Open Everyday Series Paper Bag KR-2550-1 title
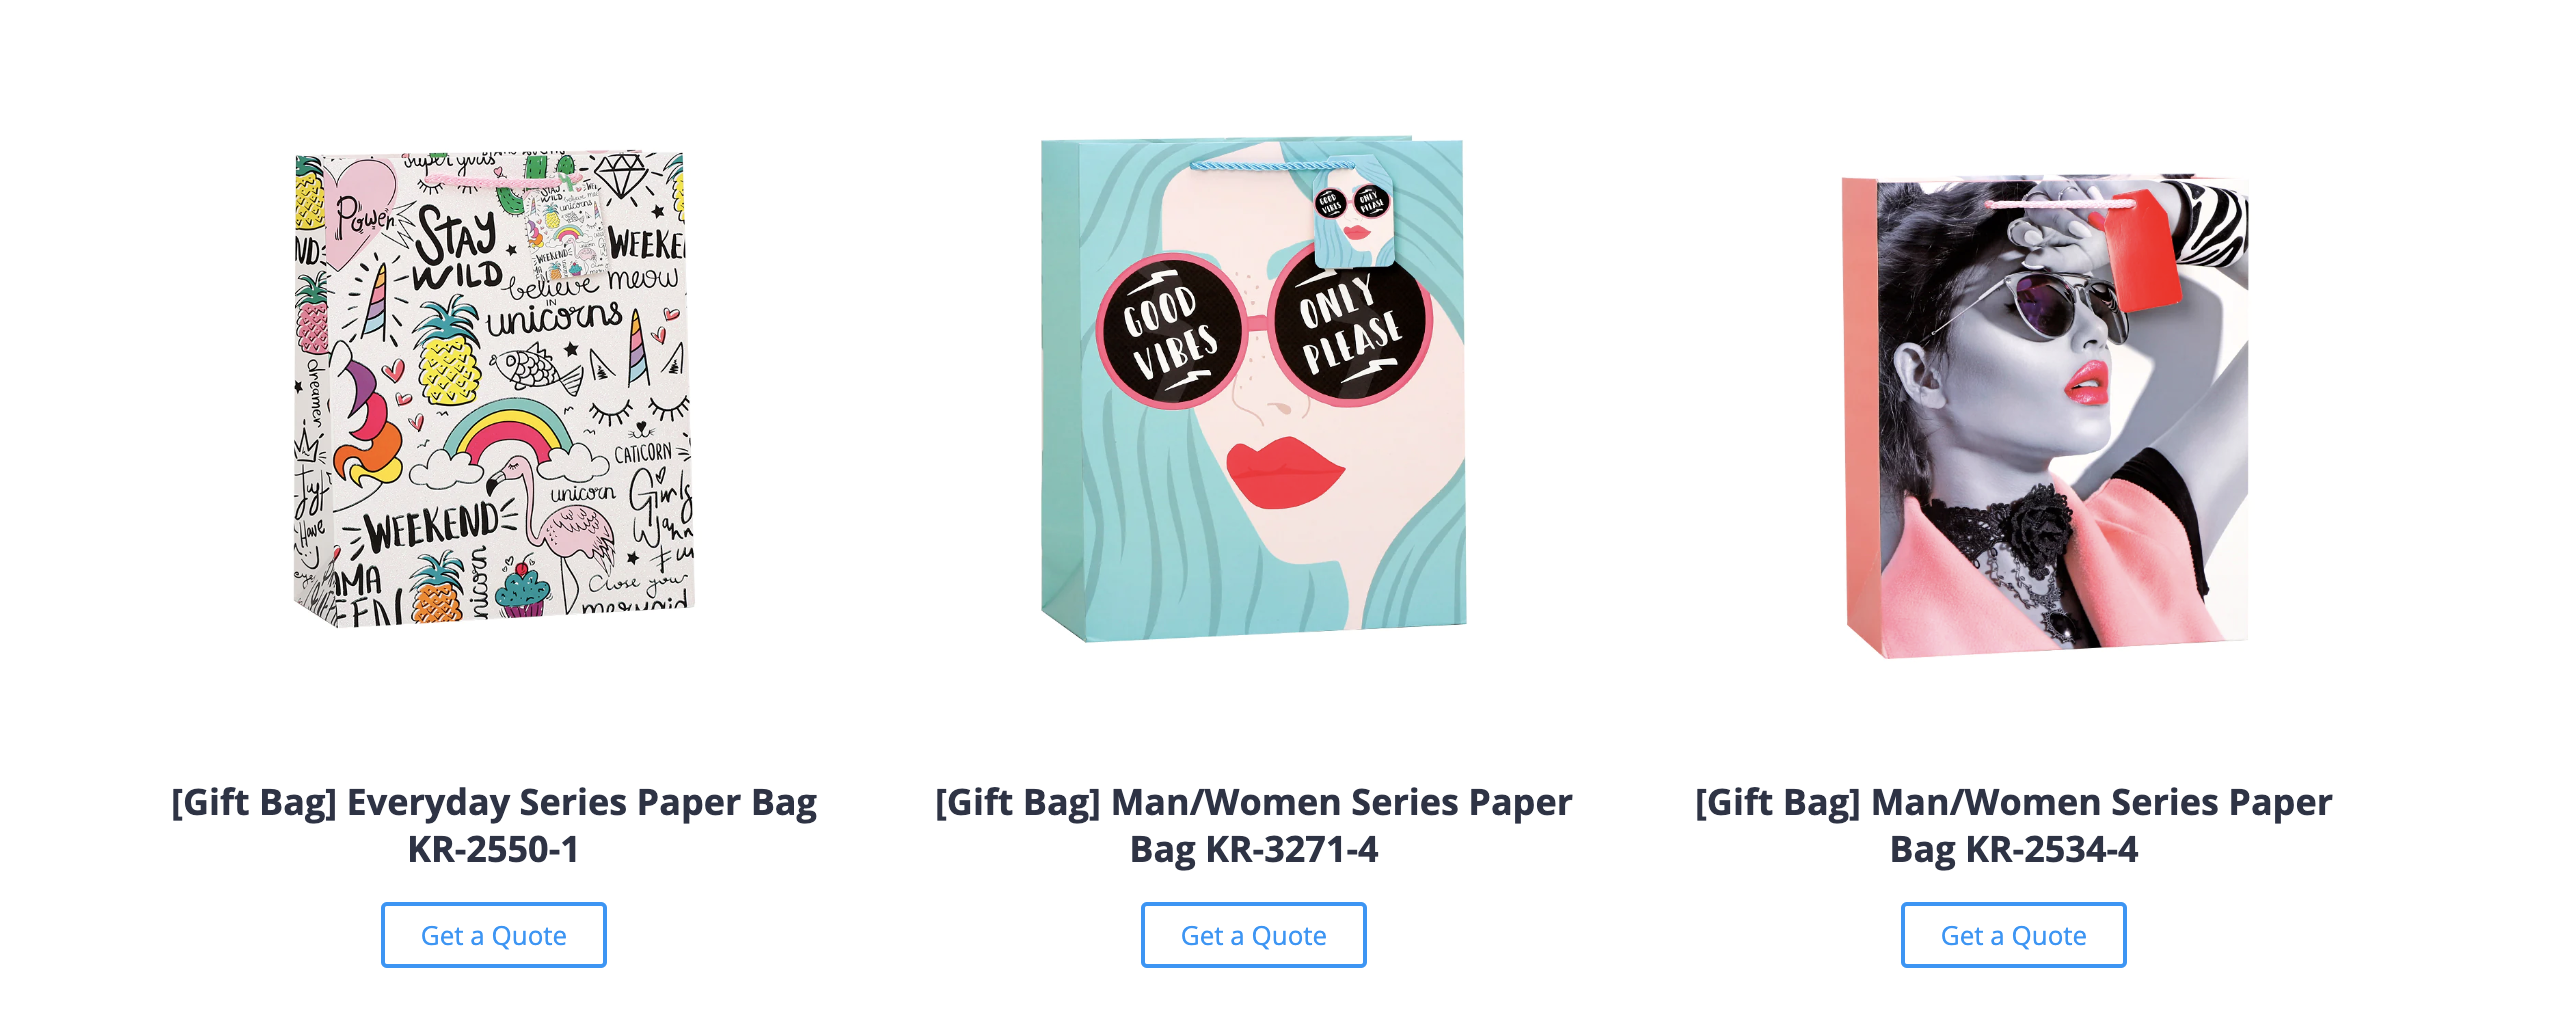 tap(493, 825)
